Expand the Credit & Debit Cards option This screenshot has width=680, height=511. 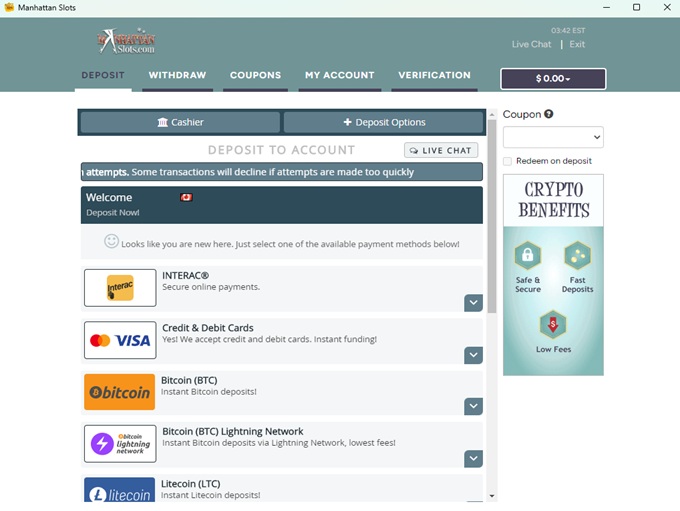tap(473, 355)
